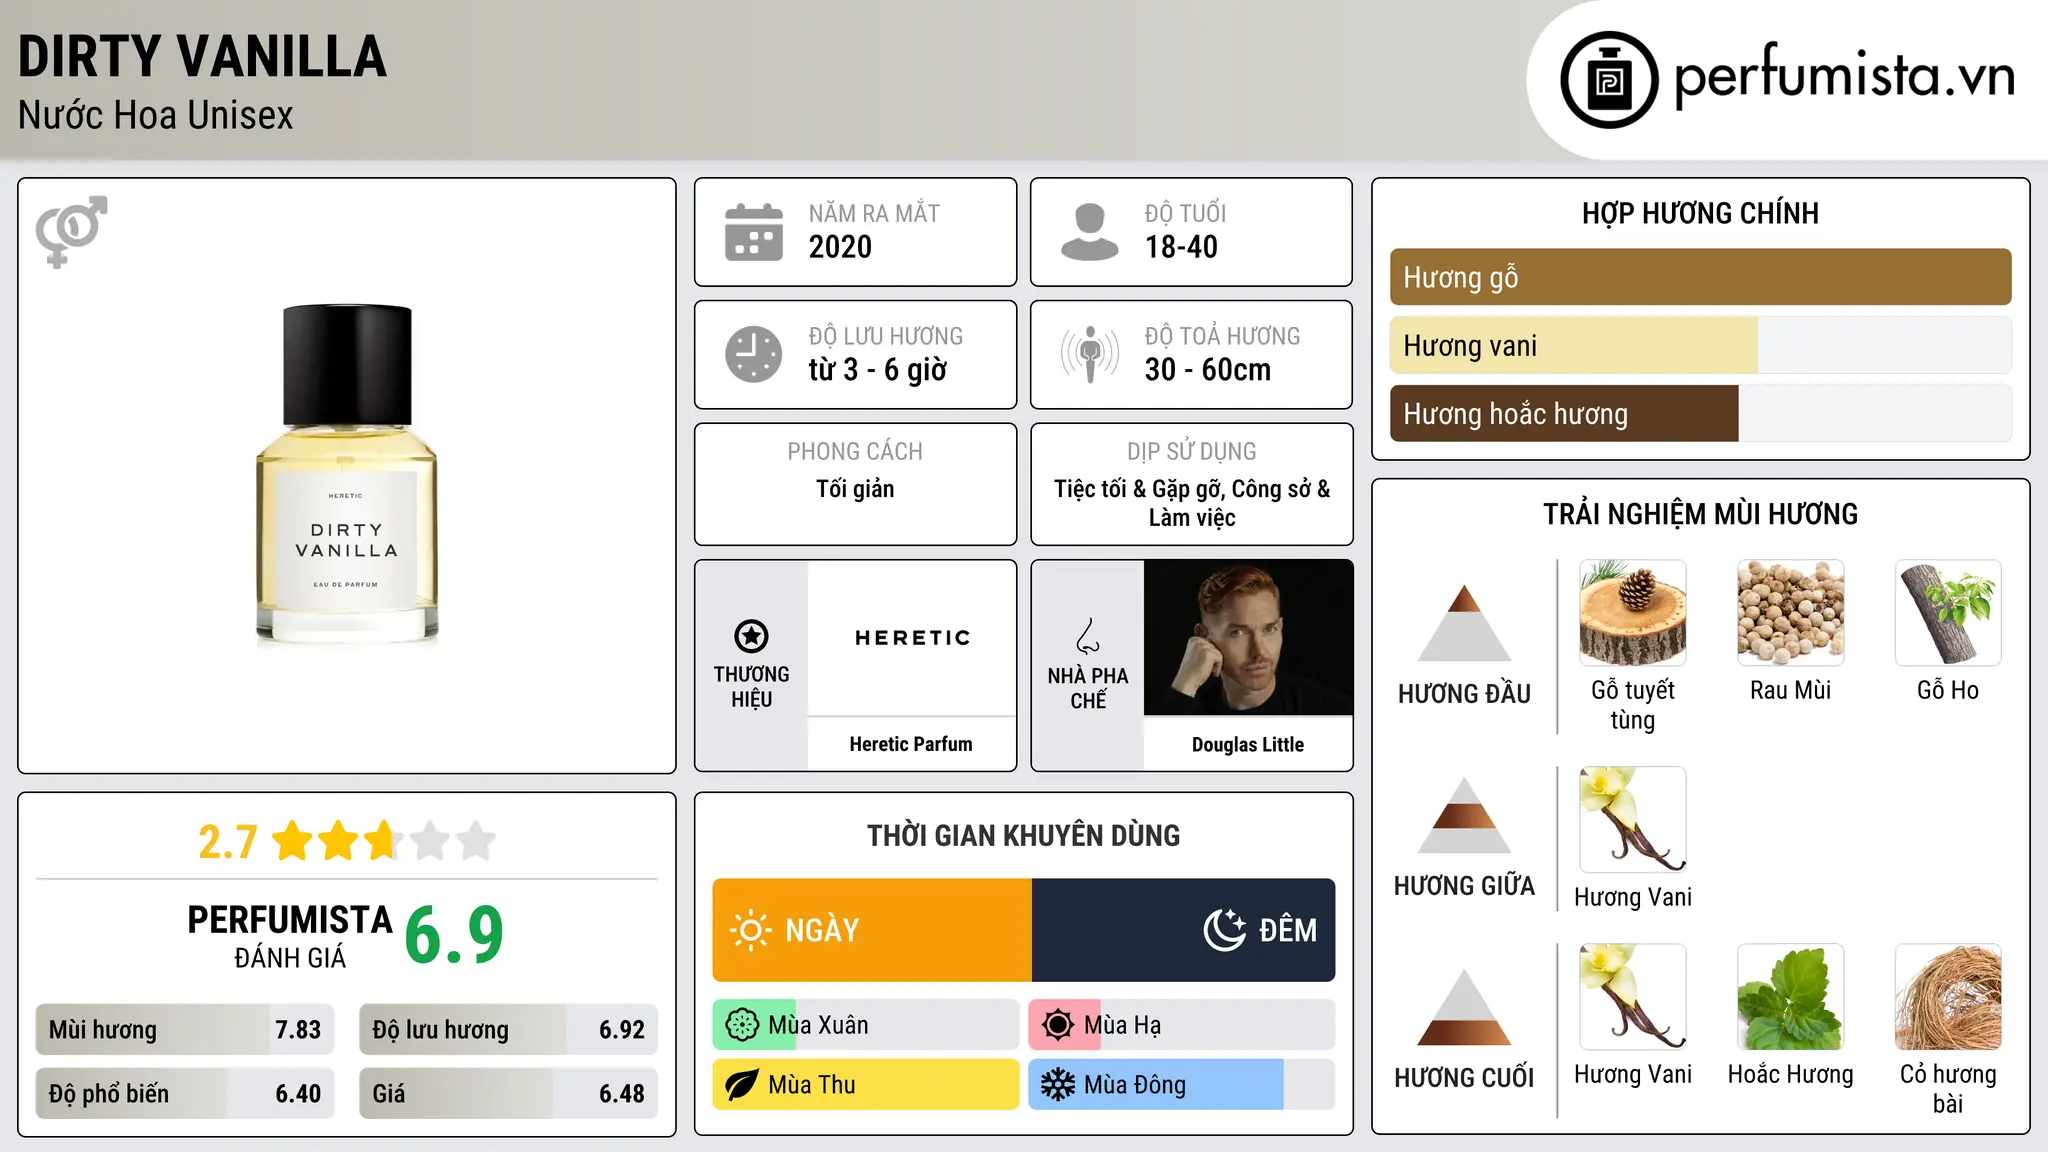Click the snowflake icon for Mùa Đông
Viewport: 2048px width, 1152px height.
coord(1058,1085)
